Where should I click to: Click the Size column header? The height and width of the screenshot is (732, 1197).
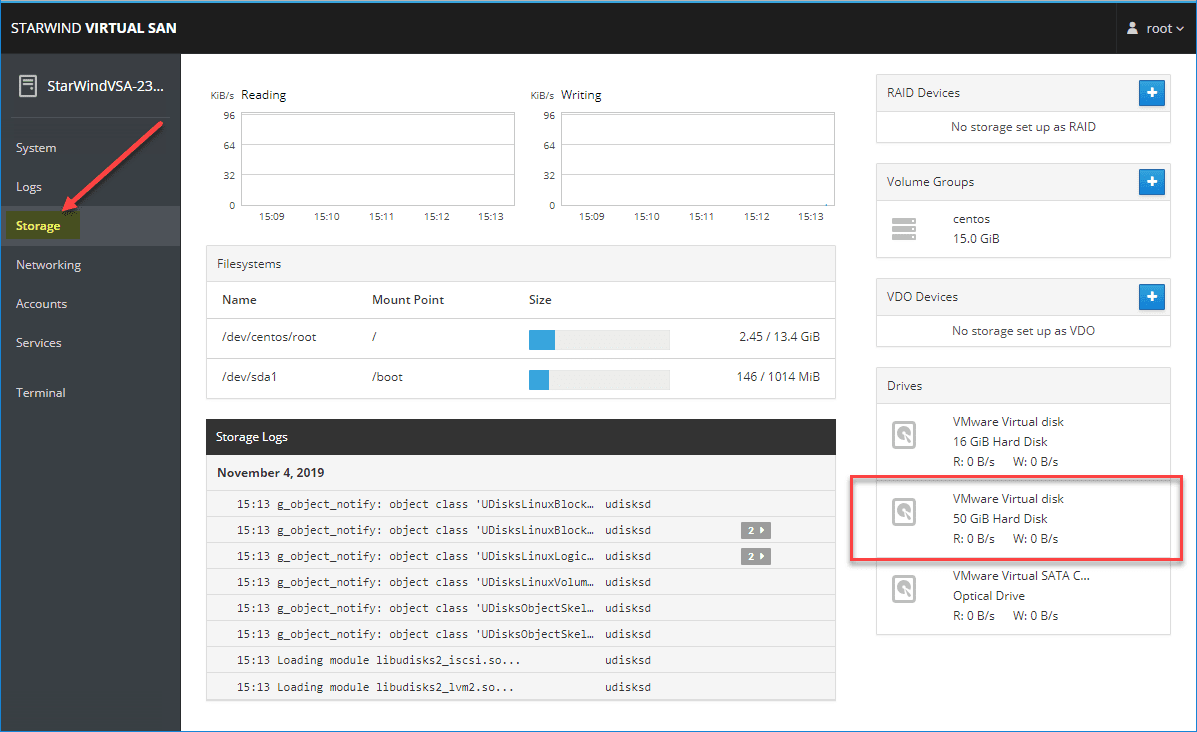point(540,300)
